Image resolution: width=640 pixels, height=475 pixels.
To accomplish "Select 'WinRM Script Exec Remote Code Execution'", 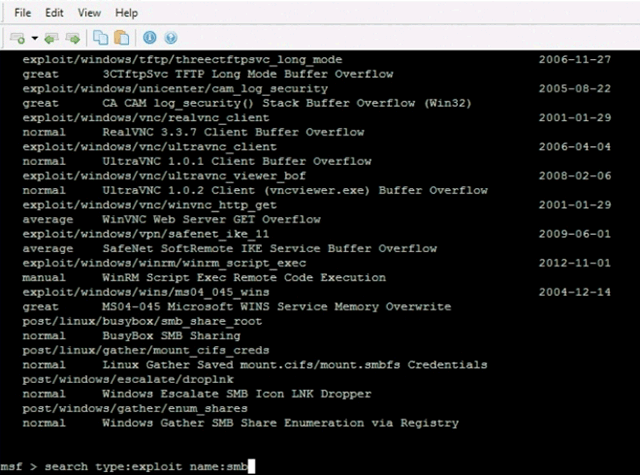I will click(244, 278).
